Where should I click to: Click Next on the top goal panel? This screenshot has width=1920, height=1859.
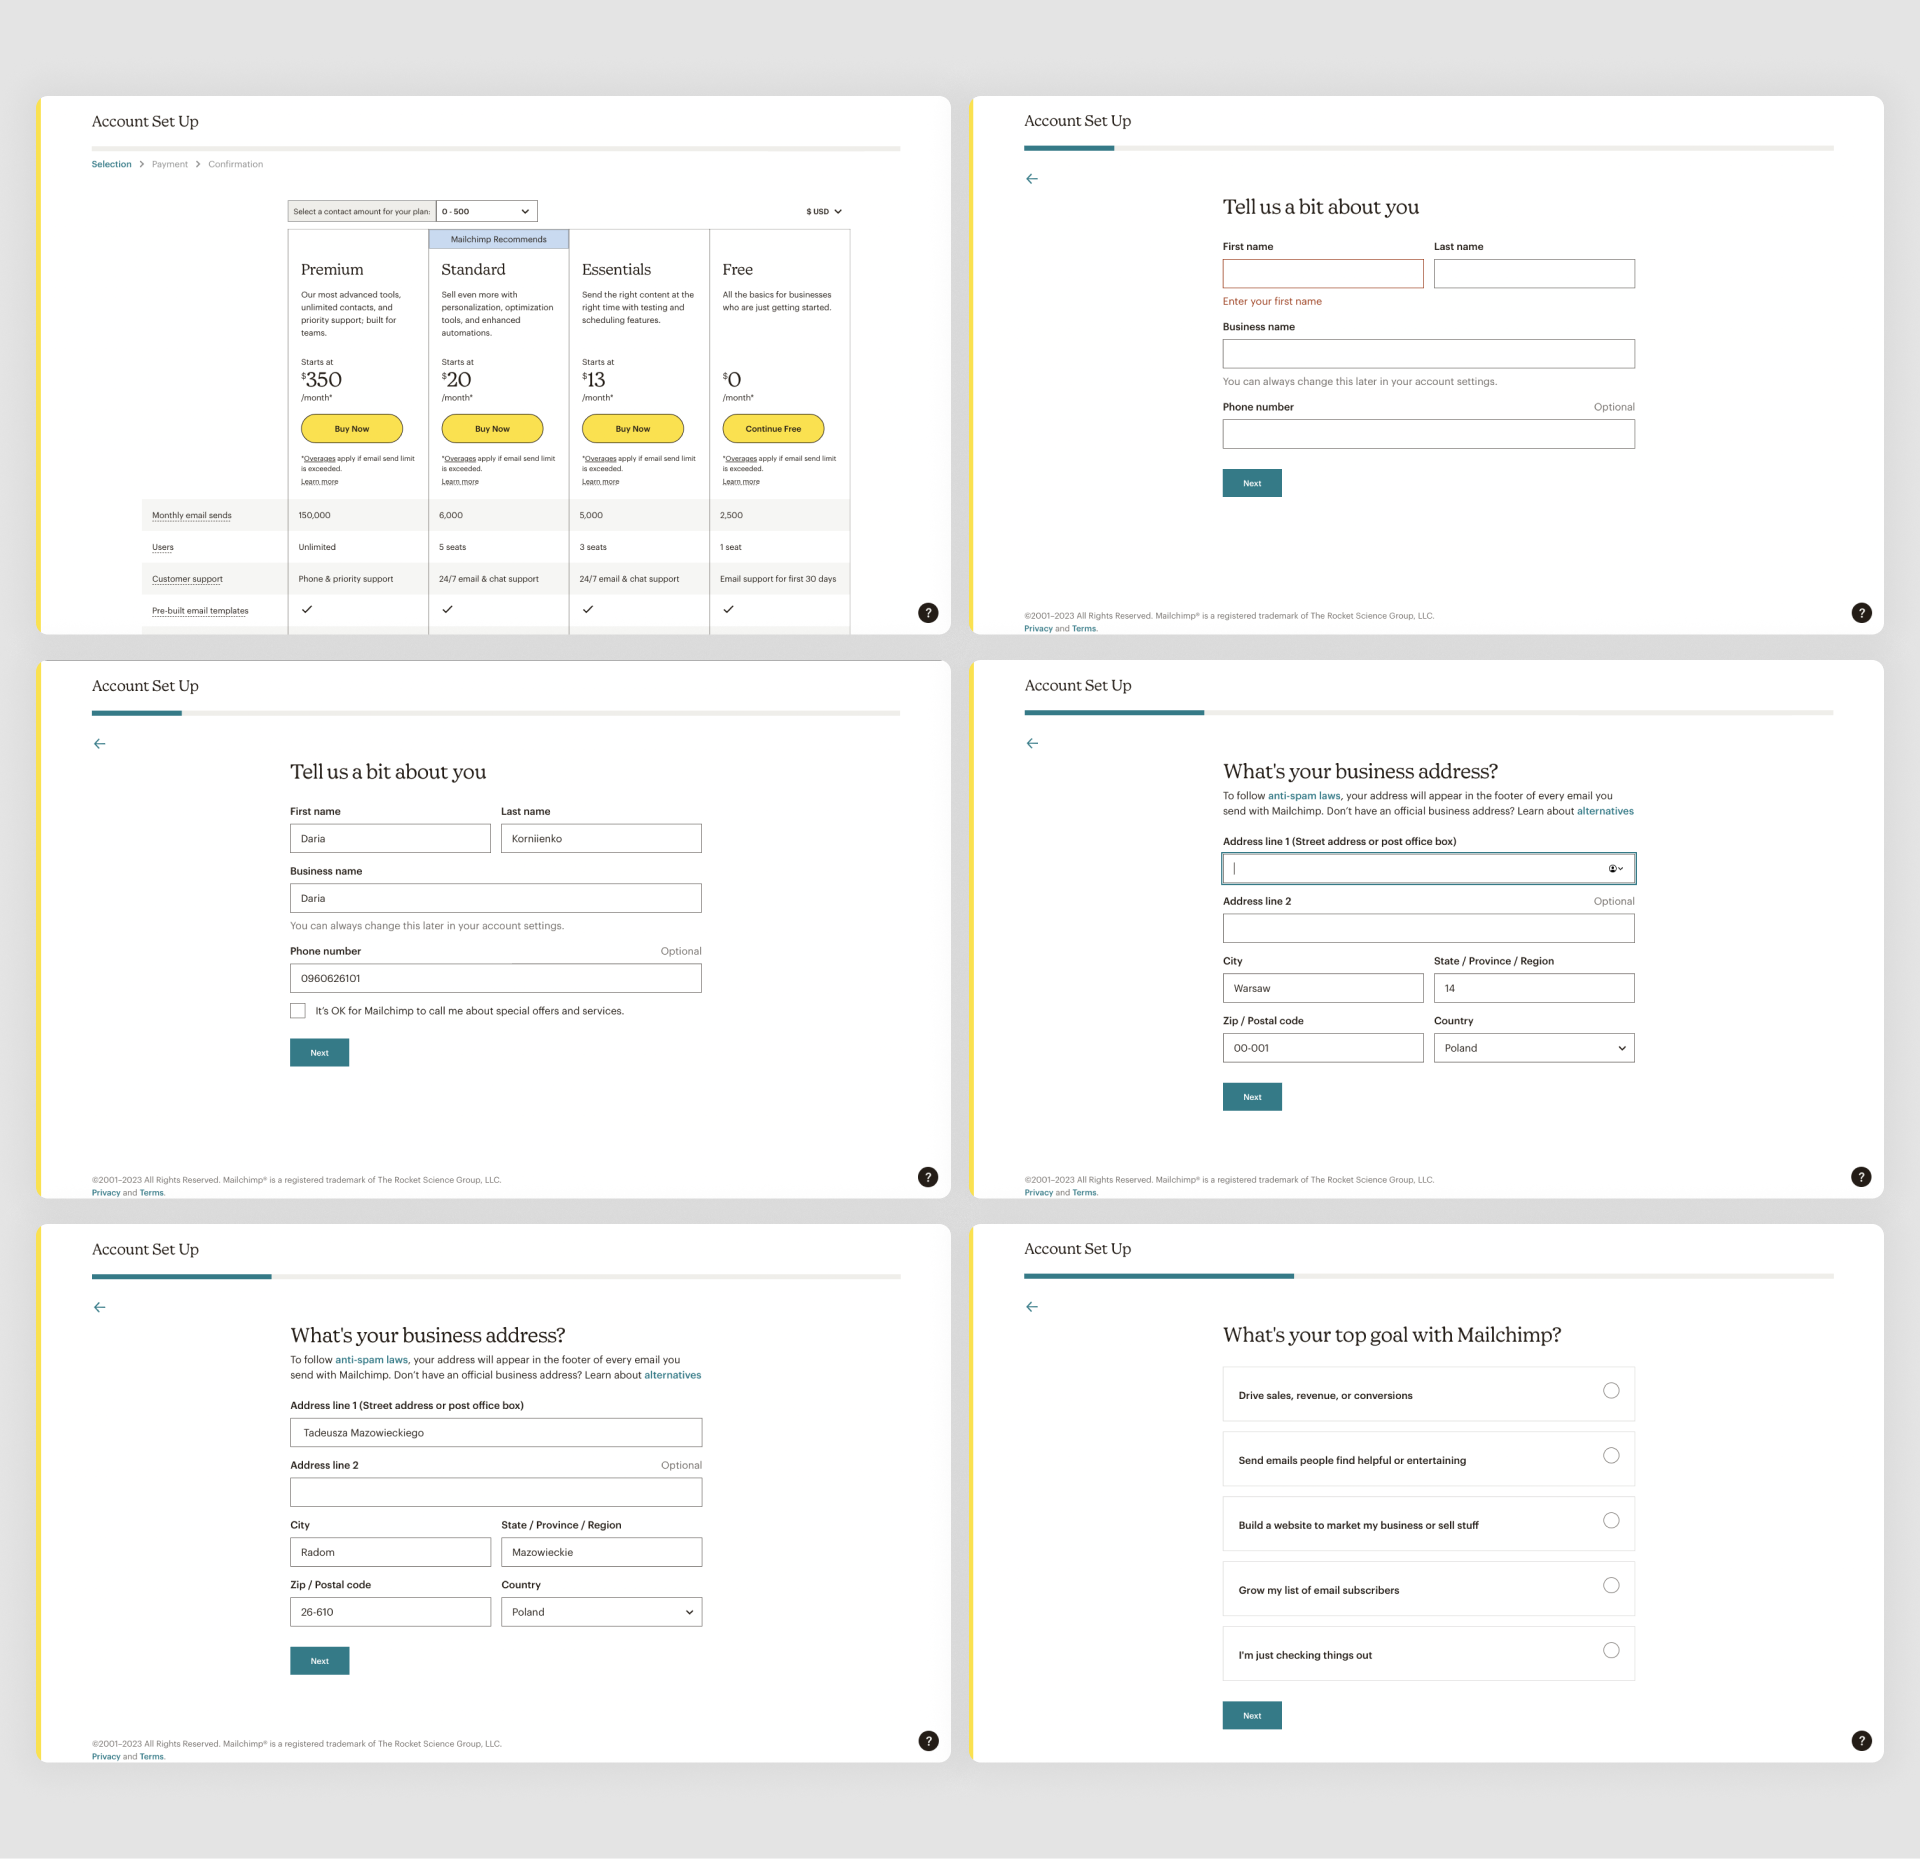point(1252,1716)
